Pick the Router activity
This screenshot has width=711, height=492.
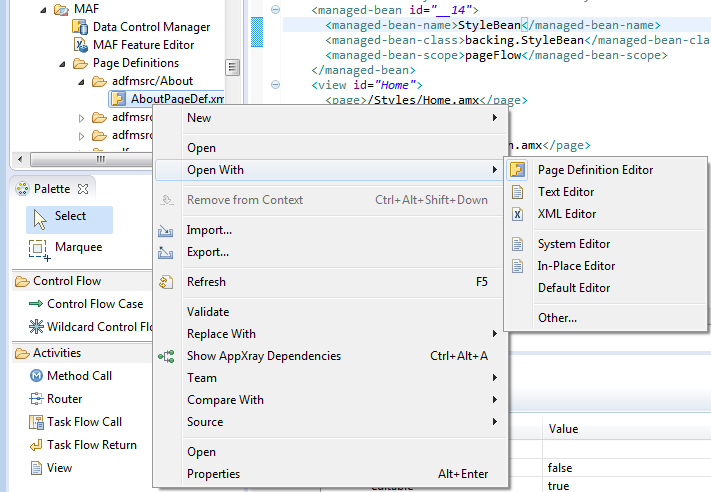coord(56,399)
